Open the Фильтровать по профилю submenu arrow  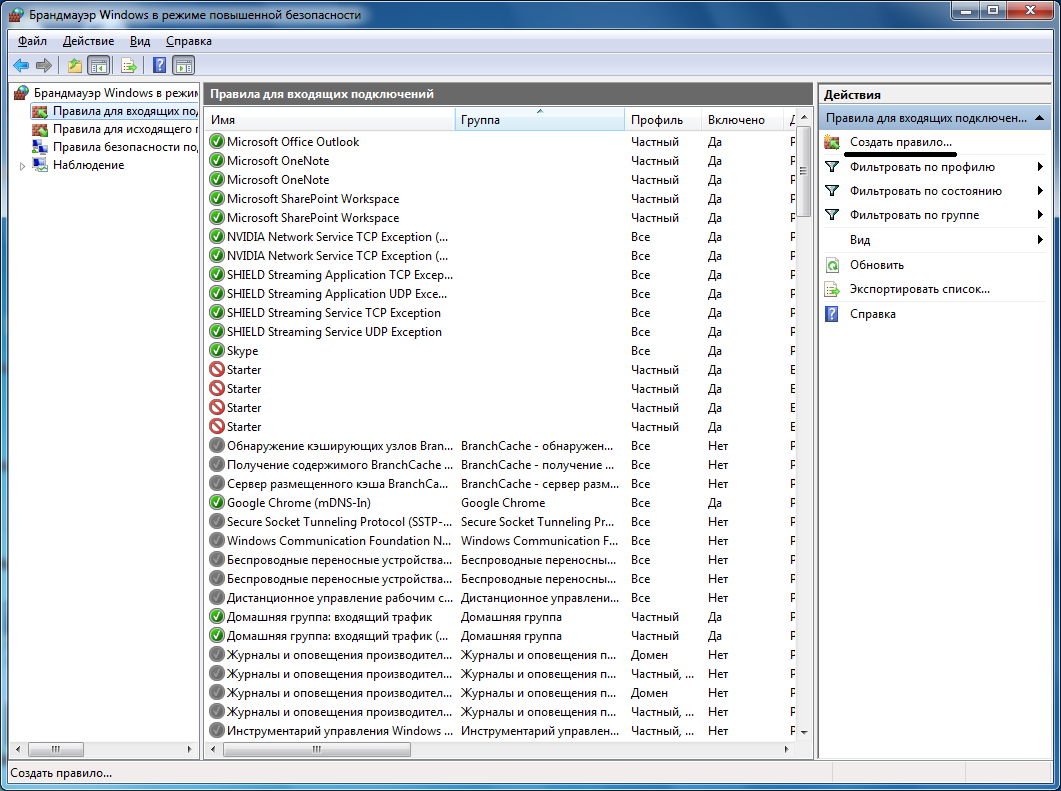tap(1040, 166)
